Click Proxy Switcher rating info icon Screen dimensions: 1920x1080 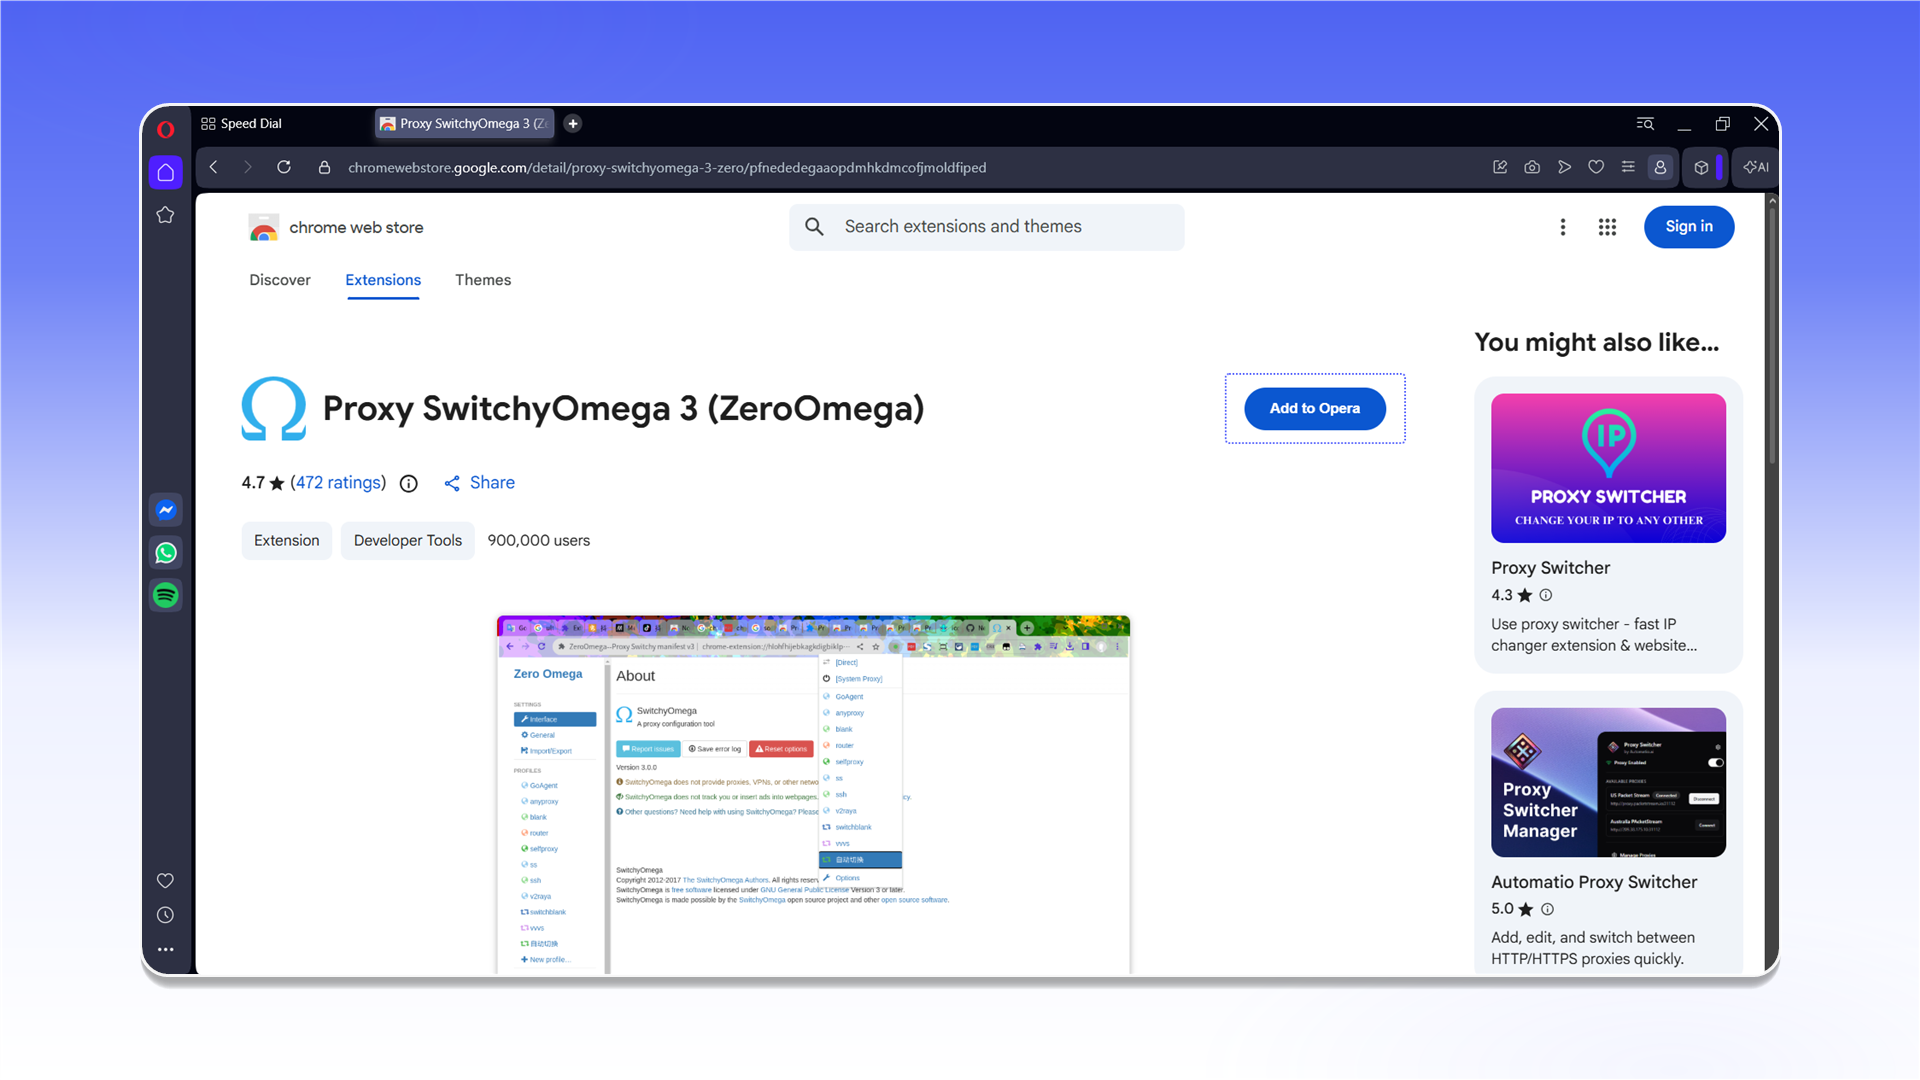click(x=1546, y=595)
